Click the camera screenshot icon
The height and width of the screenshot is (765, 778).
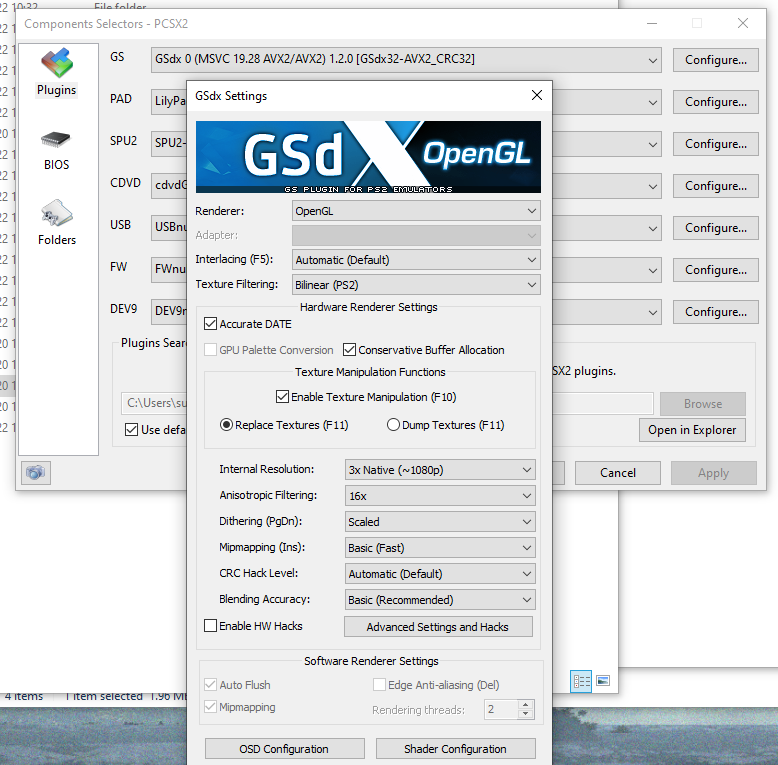click(36, 473)
